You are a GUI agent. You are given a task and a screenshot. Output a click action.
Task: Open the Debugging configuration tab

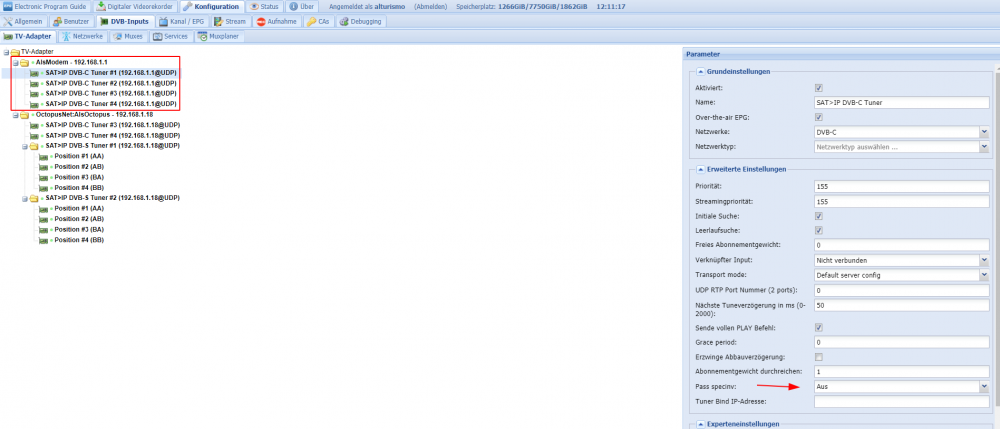tap(361, 21)
